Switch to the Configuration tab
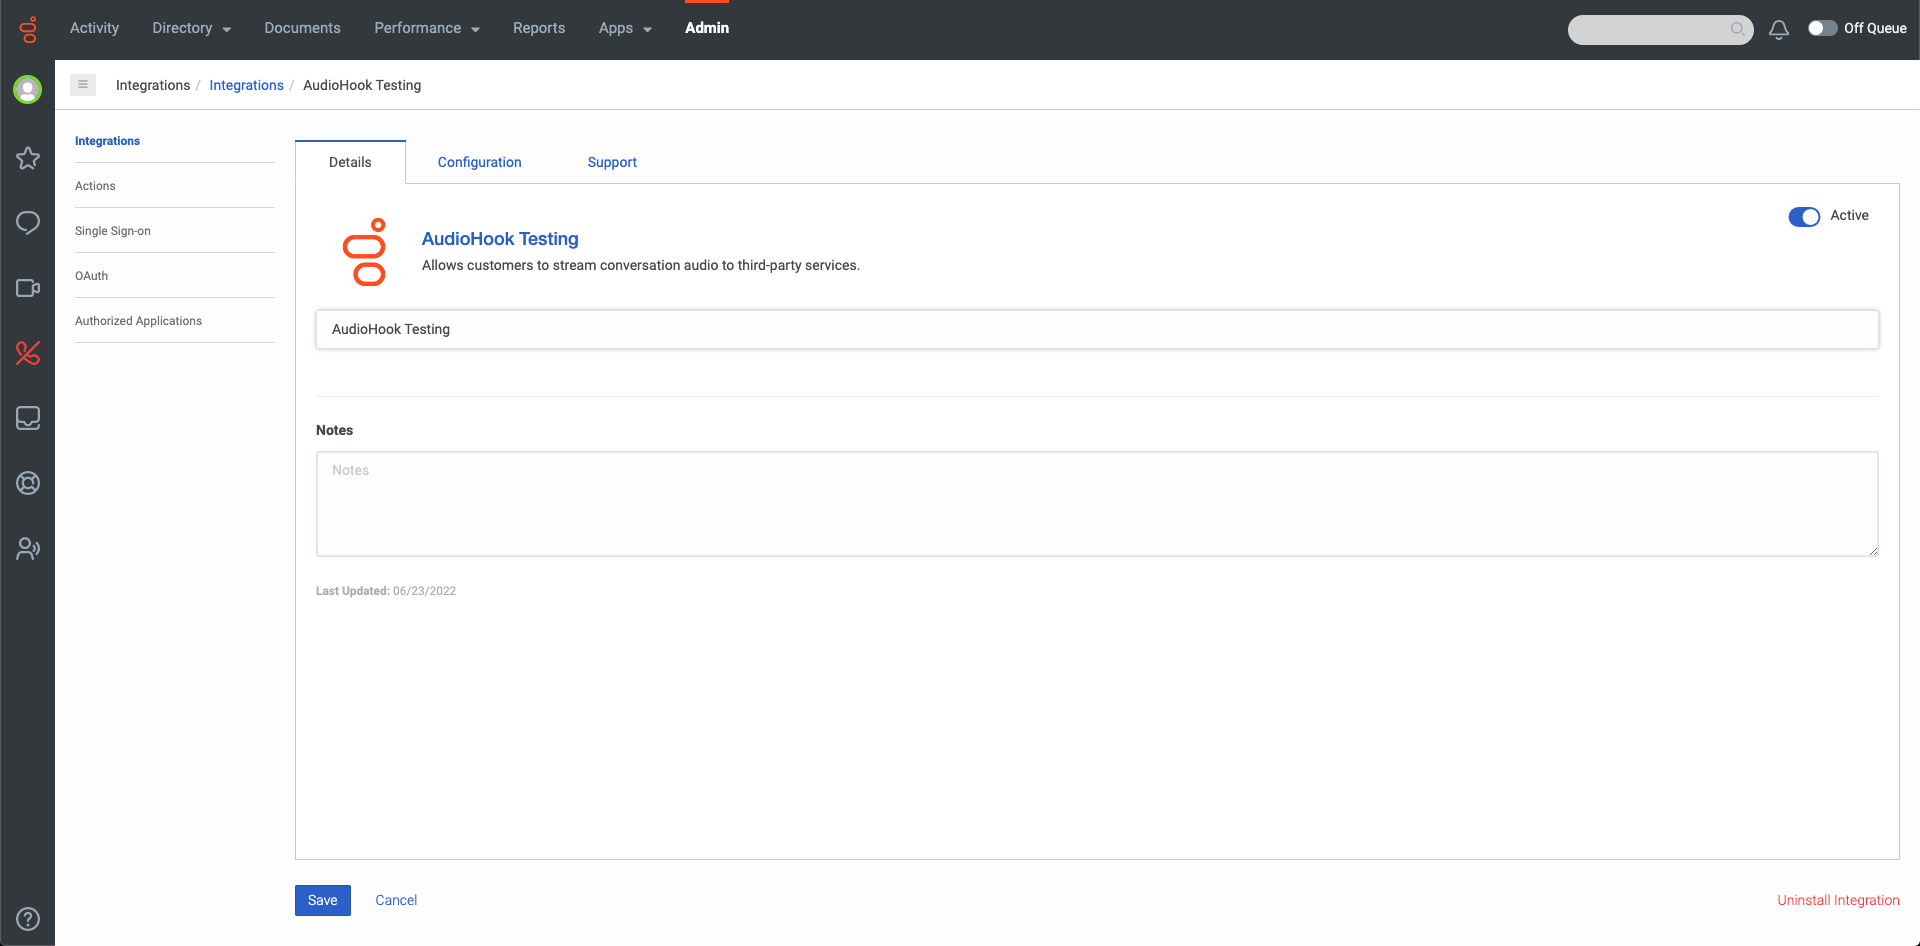Image resolution: width=1920 pixels, height=946 pixels. [479, 162]
